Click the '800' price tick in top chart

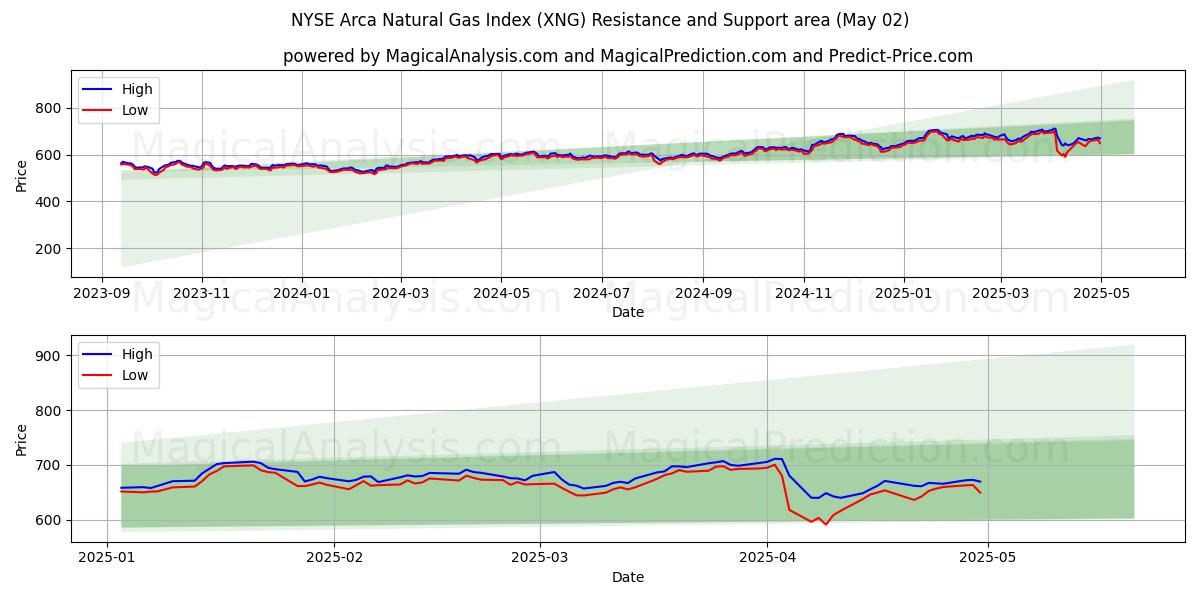pyautogui.click(x=50, y=108)
